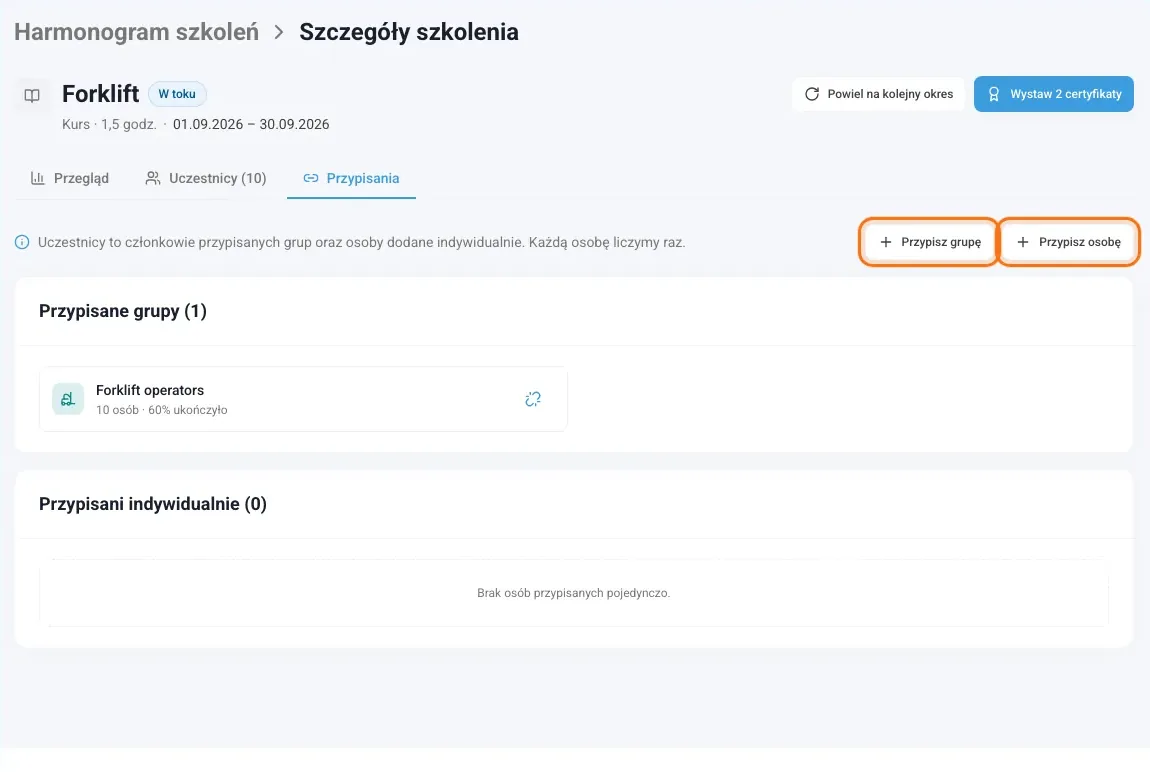Click Wystaw 2 certyfikaty button
This screenshot has width=1150, height=772.
pyautogui.click(x=1054, y=94)
